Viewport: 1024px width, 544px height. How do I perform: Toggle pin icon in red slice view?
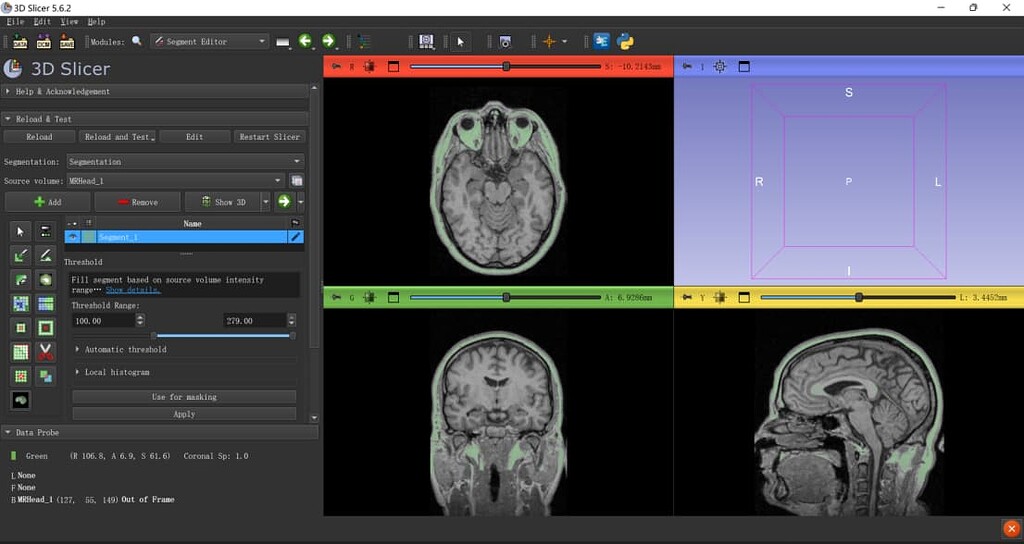(x=336, y=67)
